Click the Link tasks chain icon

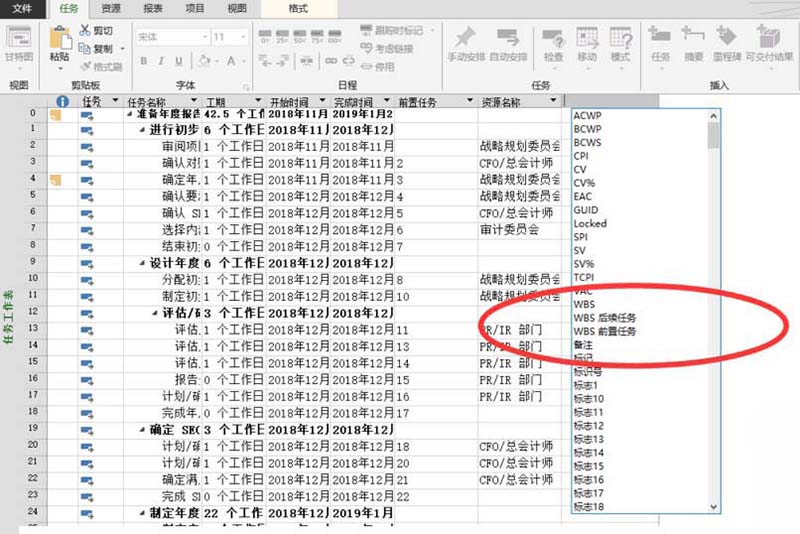[x=331, y=61]
